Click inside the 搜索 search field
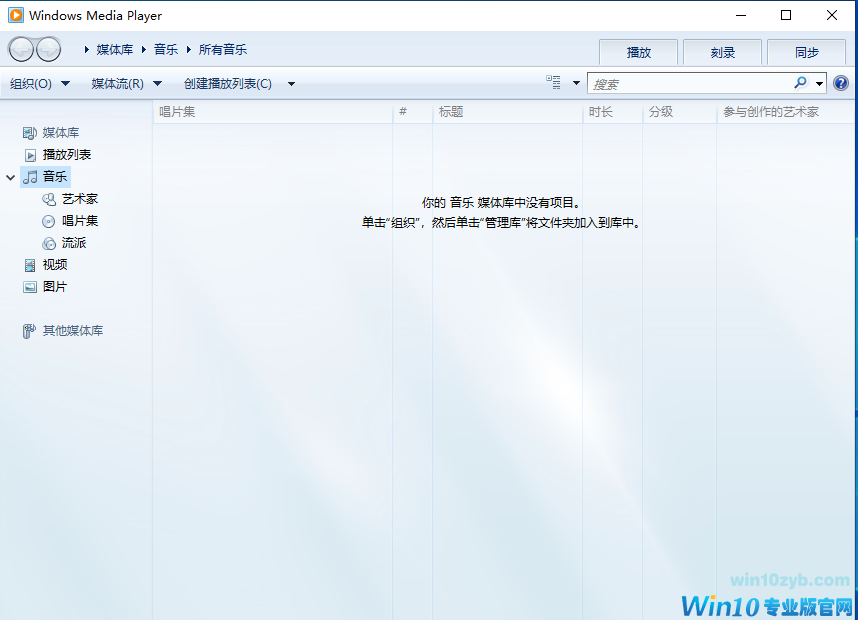The width and height of the screenshot is (858, 620). [690, 83]
